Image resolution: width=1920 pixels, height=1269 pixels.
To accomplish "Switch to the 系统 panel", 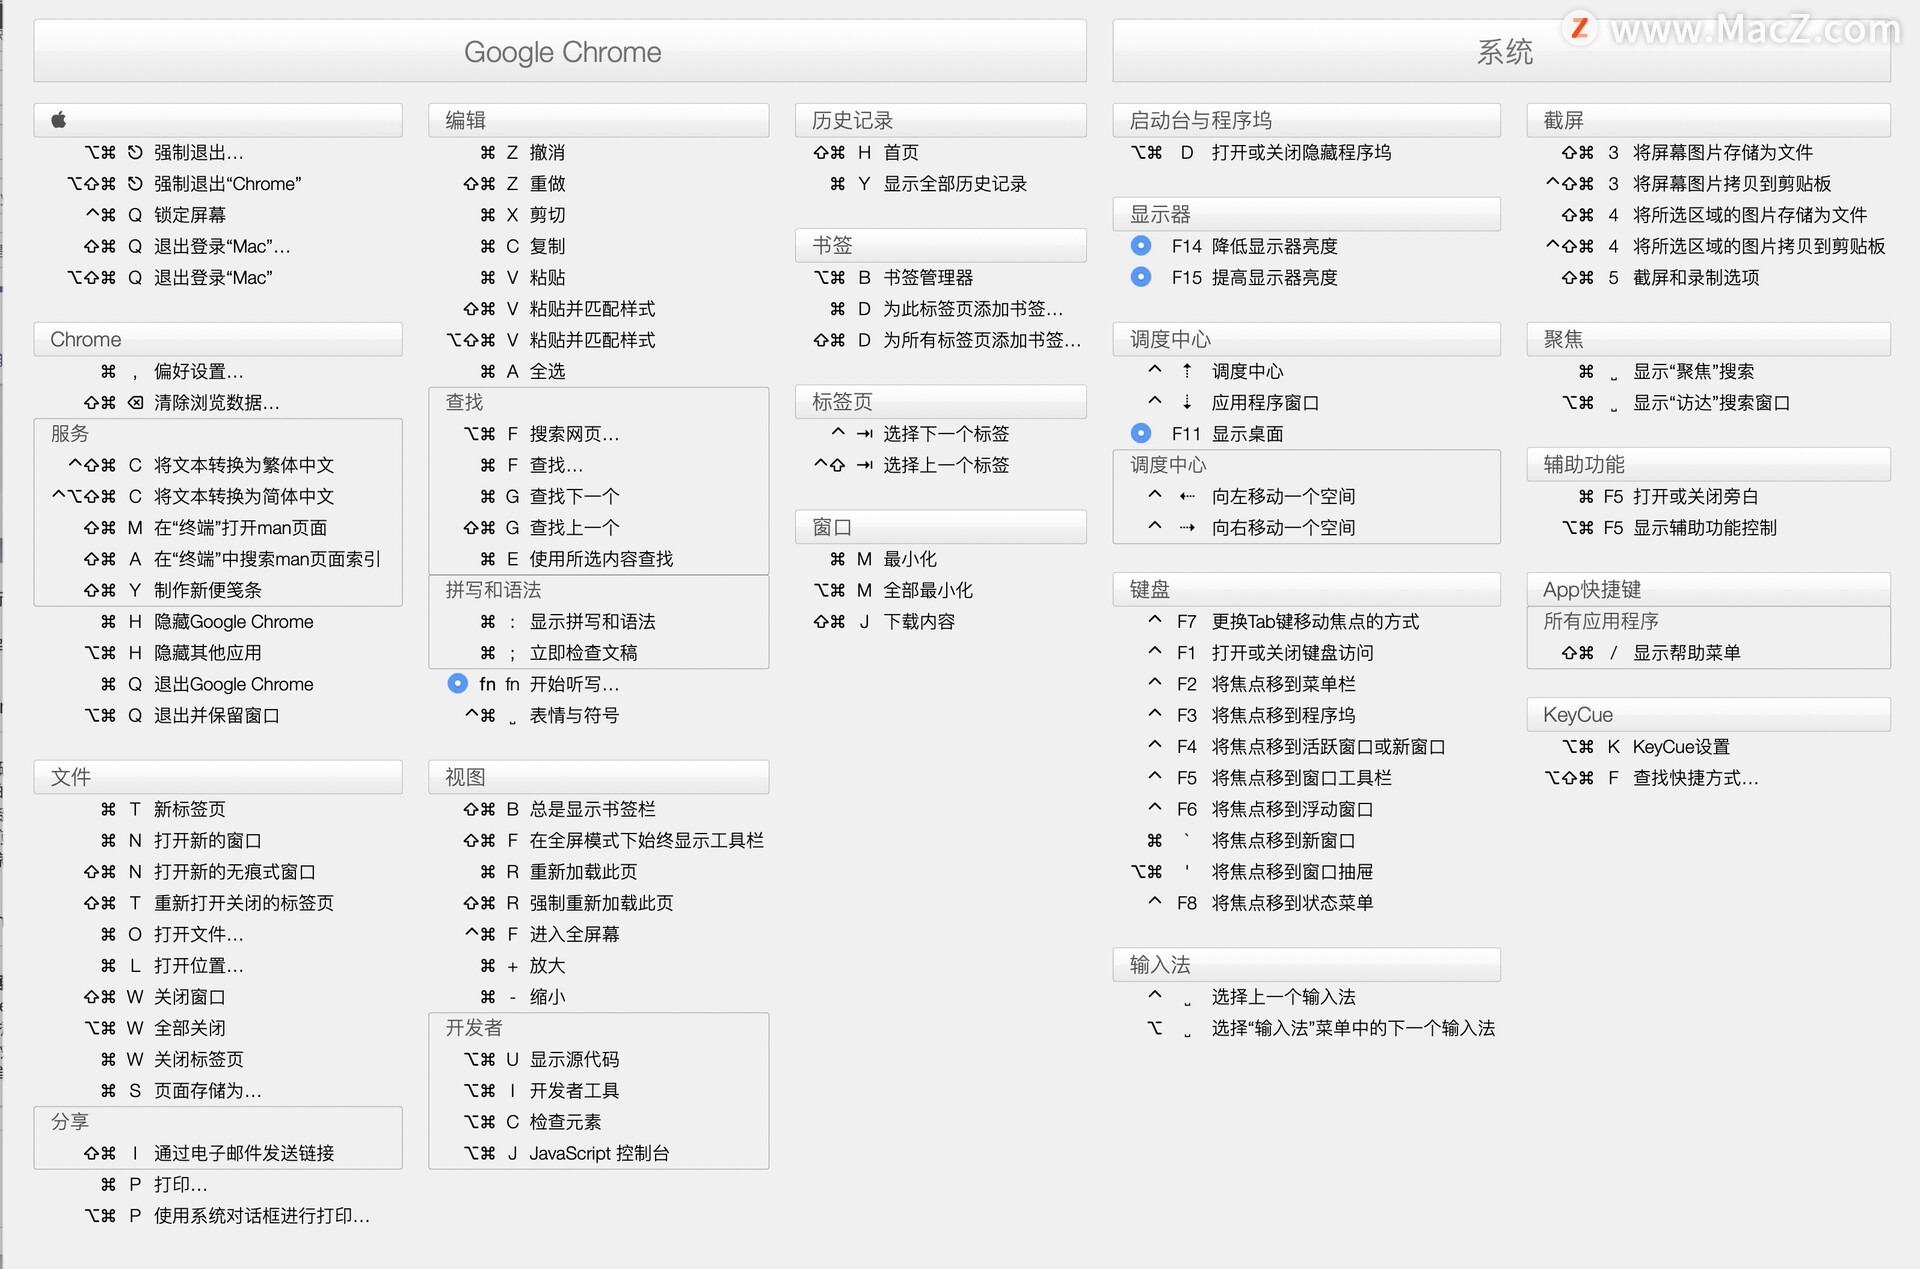I will click(x=1504, y=52).
